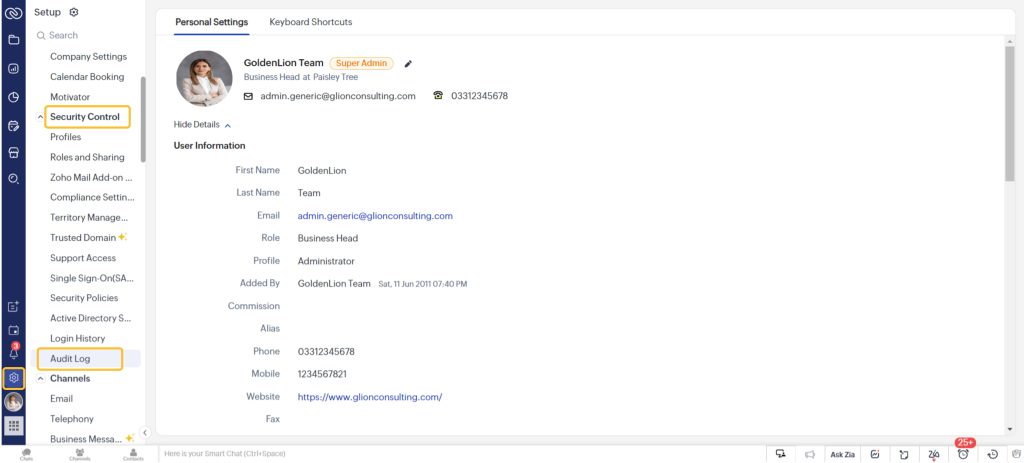1024x463 pixels.
Task: Open the apps grid icon in left rail
Action: 13,426
